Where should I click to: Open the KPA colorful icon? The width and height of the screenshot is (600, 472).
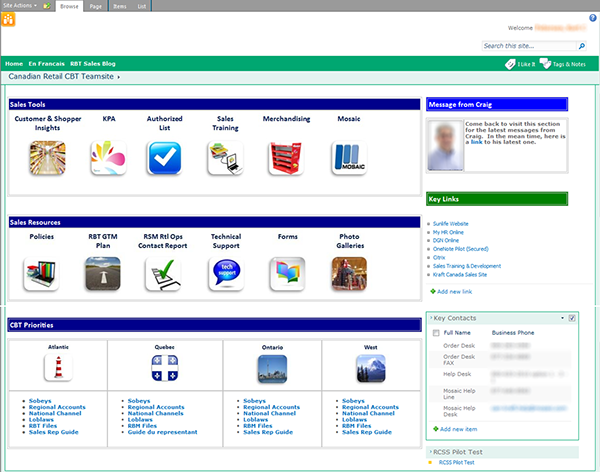tap(109, 158)
